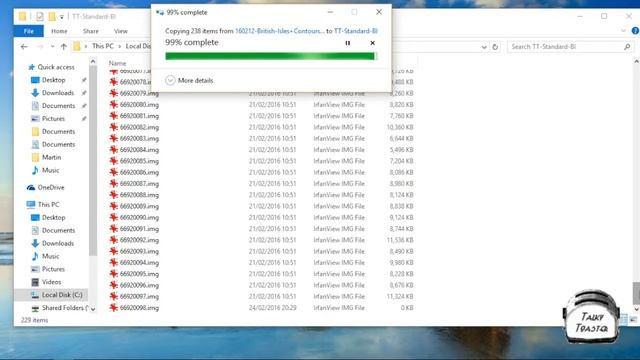Switch to the Share ribbon tab

click(91, 31)
